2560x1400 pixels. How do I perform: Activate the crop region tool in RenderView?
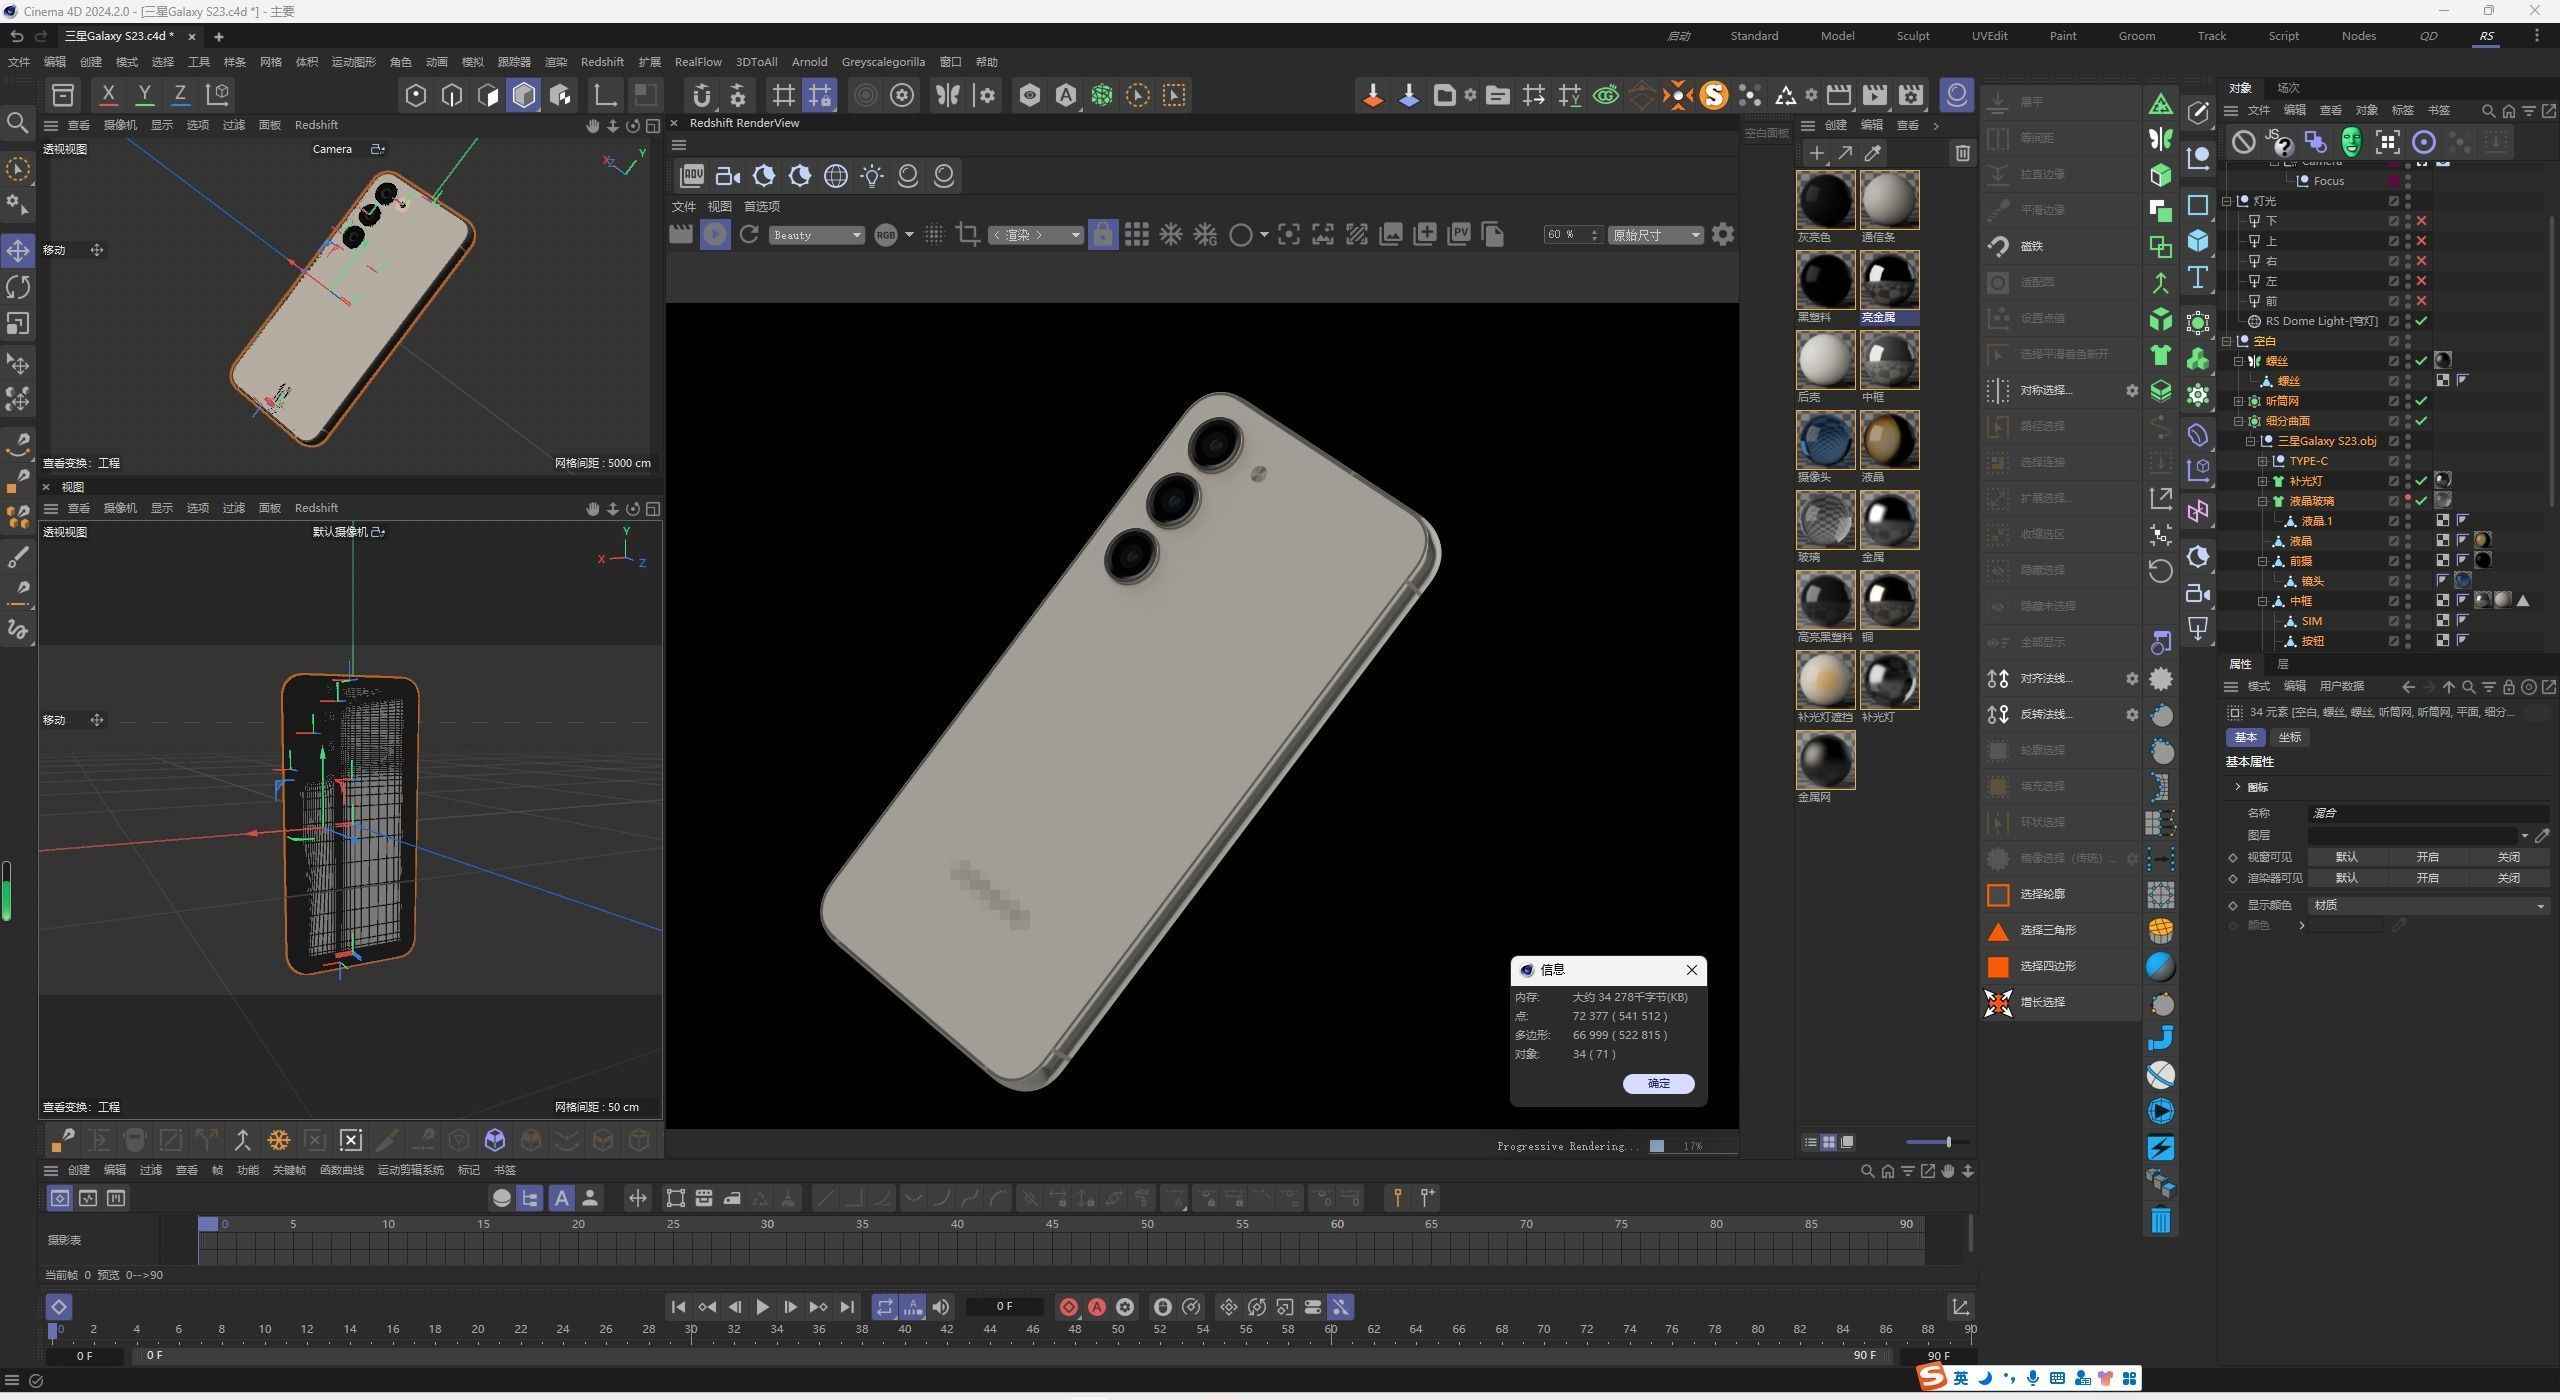coord(967,235)
